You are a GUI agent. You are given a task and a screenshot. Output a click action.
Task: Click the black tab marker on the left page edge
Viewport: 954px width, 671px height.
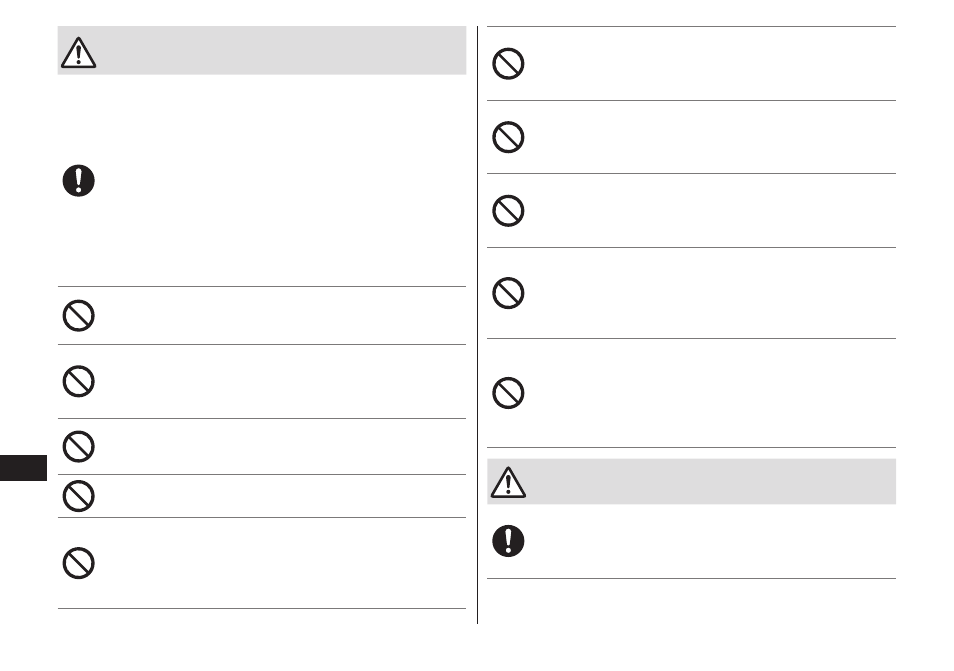23,468
